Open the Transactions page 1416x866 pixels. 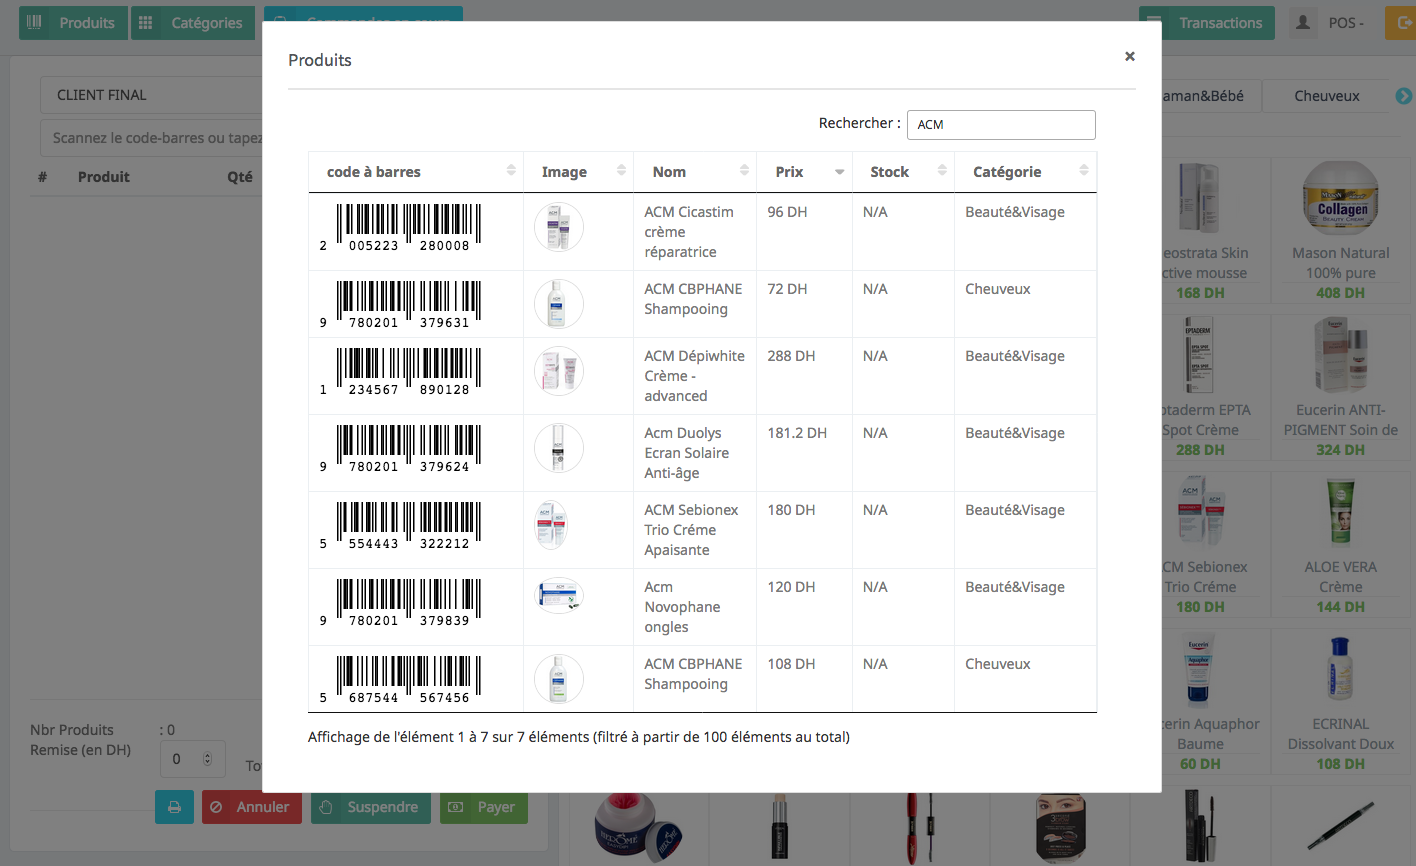1206,23
